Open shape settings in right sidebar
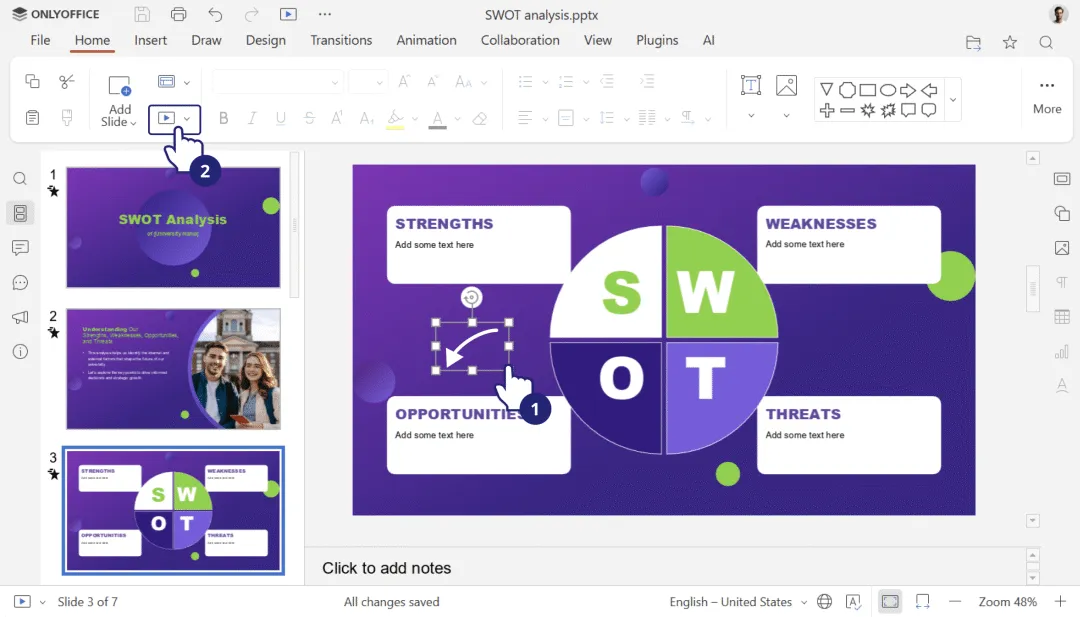Viewport: 1080px width, 617px height. [x=1061, y=213]
